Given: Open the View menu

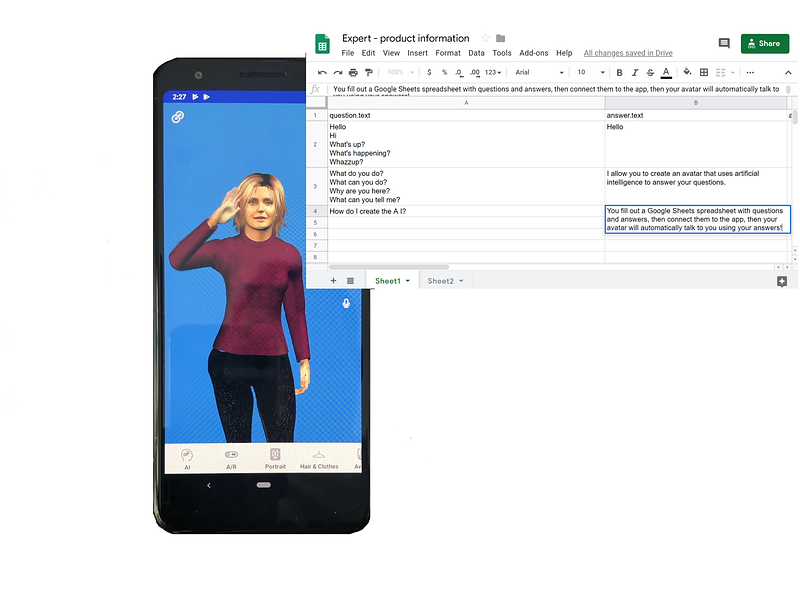Looking at the screenshot, I should [x=391, y=53].
